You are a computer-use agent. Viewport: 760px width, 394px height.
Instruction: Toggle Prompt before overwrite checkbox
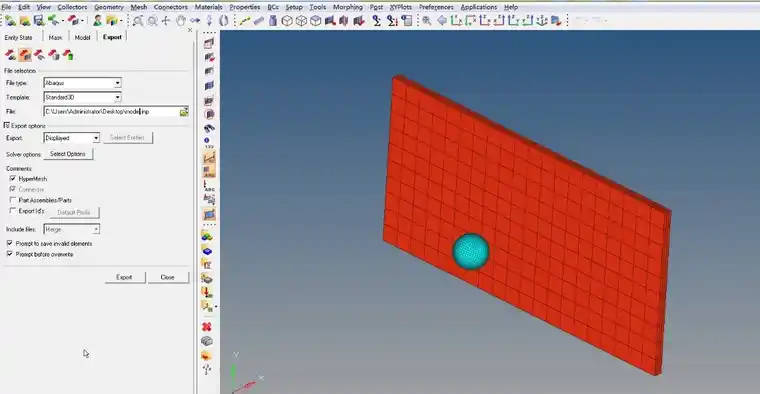(x=10, y=254)
